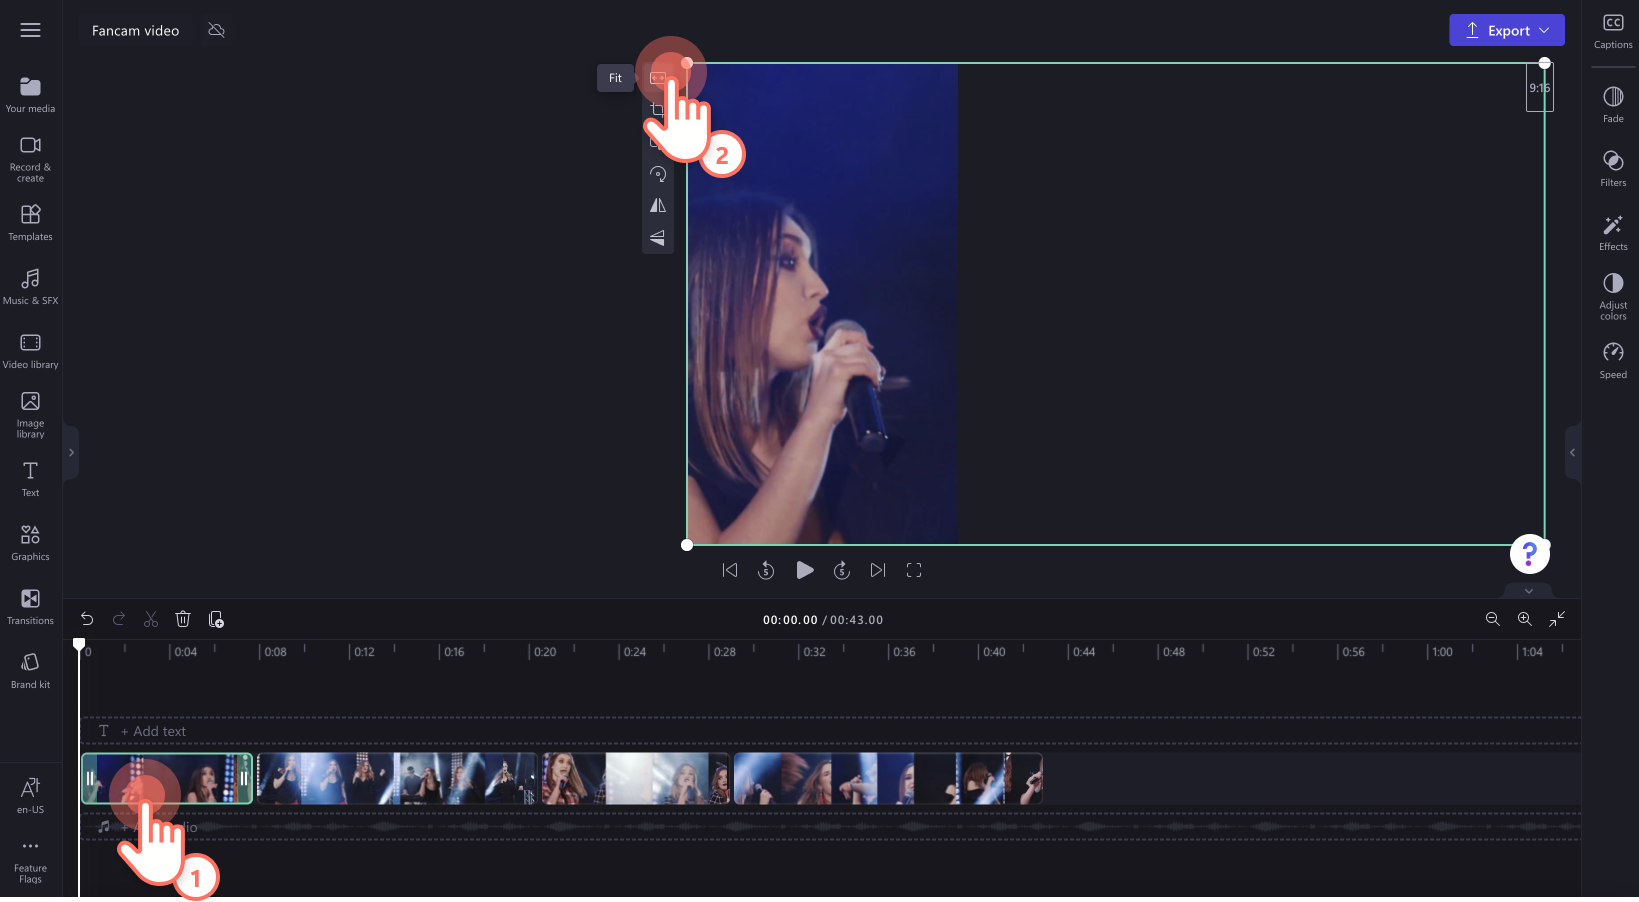Viewport: 1639px width, 902px height.
Task: Delete the selected clip with trash icon
Action: [183, 618]
